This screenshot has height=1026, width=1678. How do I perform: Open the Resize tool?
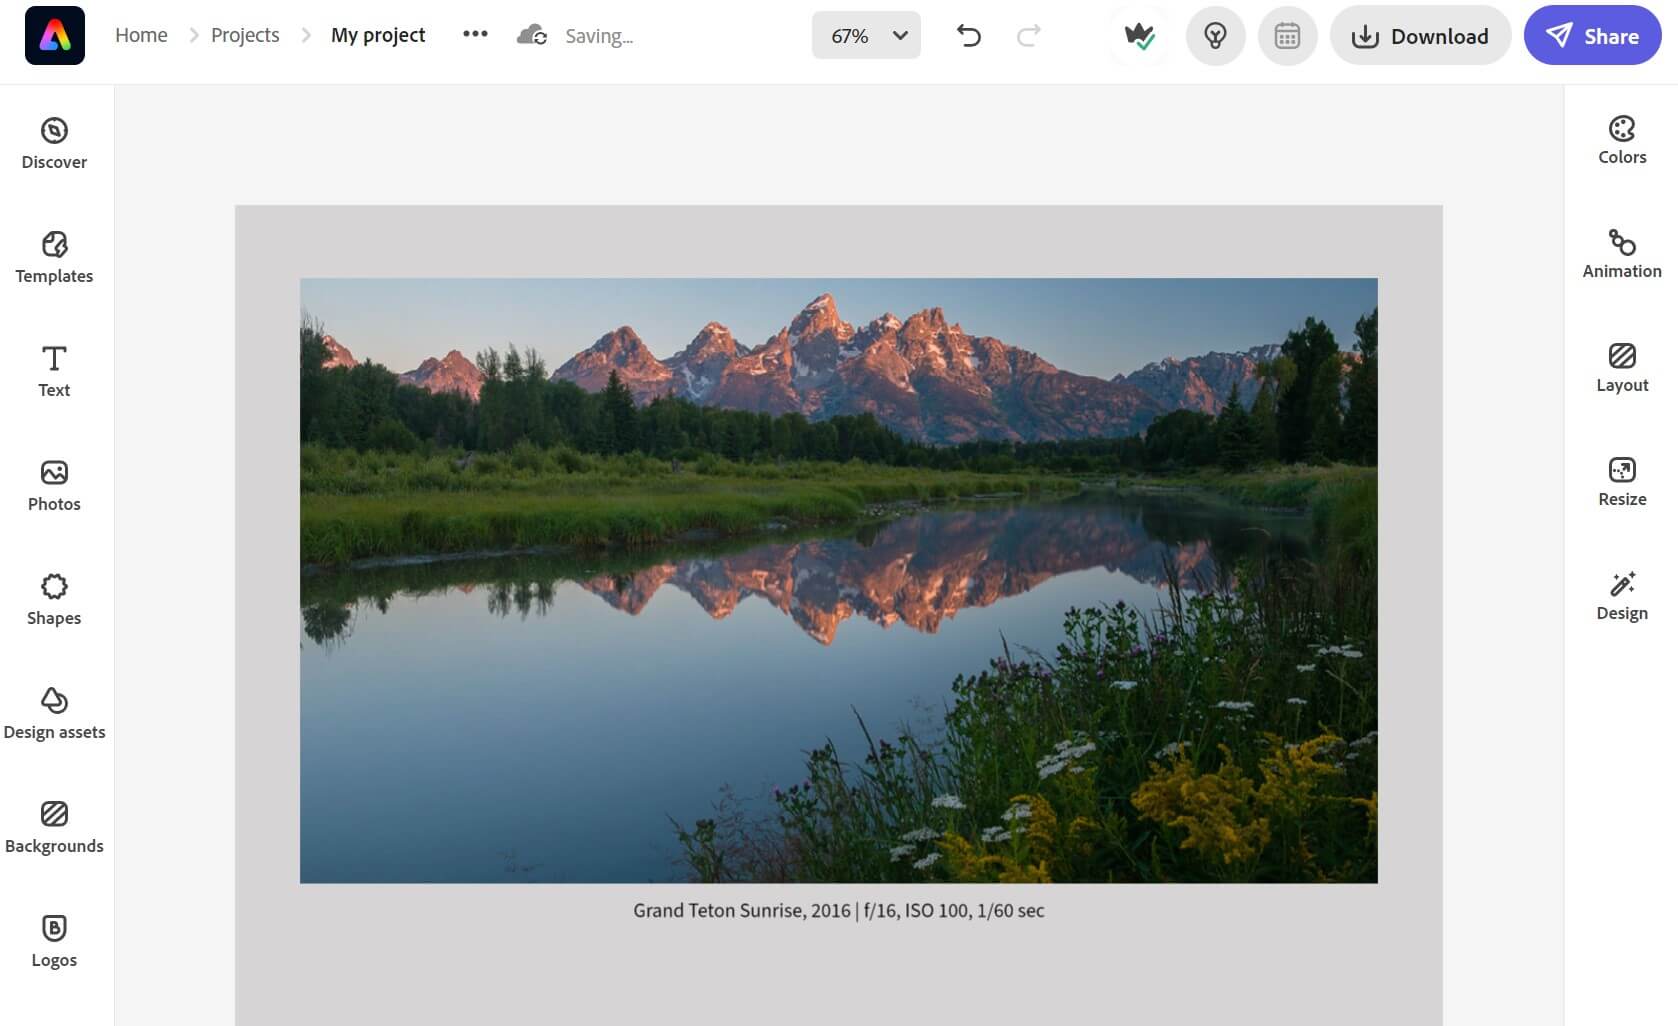(x=1621, y=482)
